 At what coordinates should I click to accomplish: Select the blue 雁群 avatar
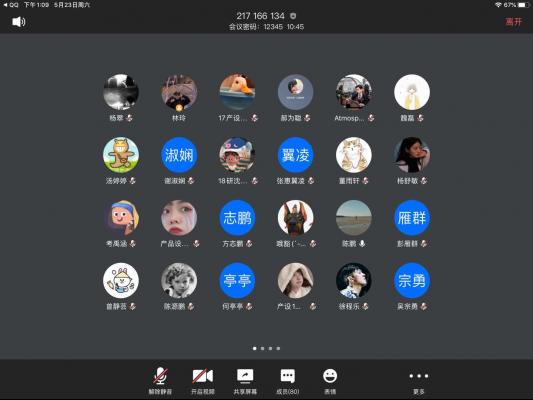pos(412,218)
